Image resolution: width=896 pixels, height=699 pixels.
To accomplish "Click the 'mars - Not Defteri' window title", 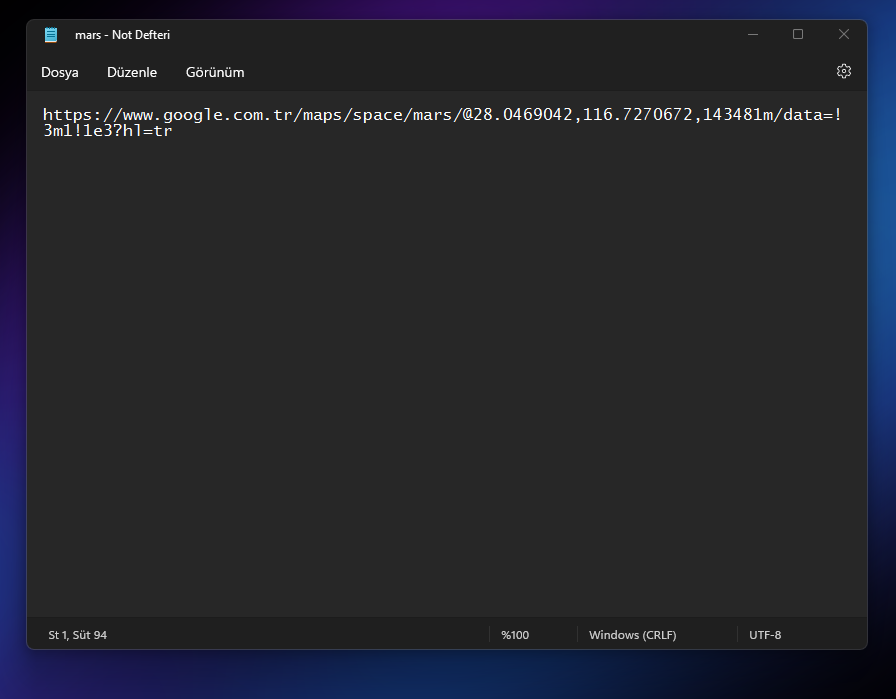I will 122,35.
